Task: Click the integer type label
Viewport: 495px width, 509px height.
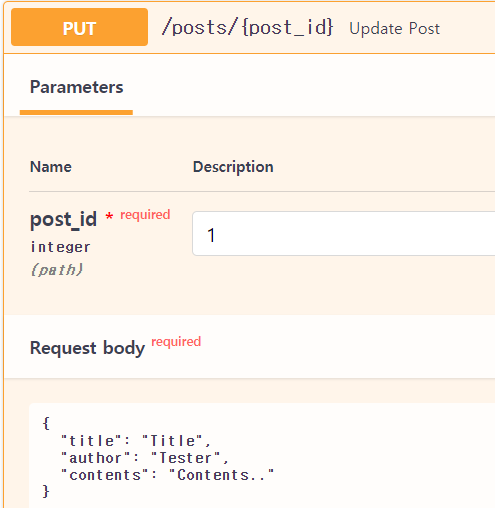Action: (x=60, y=247)
